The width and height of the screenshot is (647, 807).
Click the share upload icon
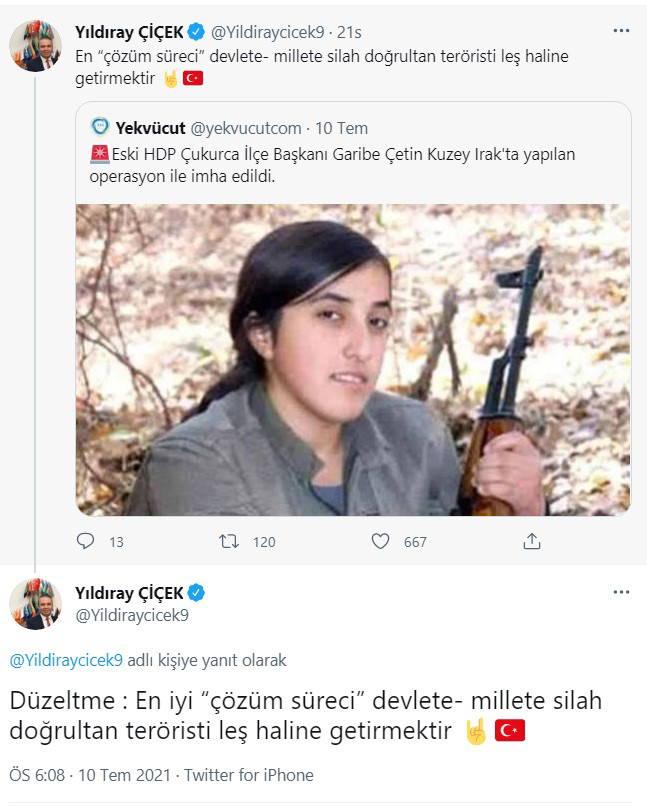[x=532, y=541]
